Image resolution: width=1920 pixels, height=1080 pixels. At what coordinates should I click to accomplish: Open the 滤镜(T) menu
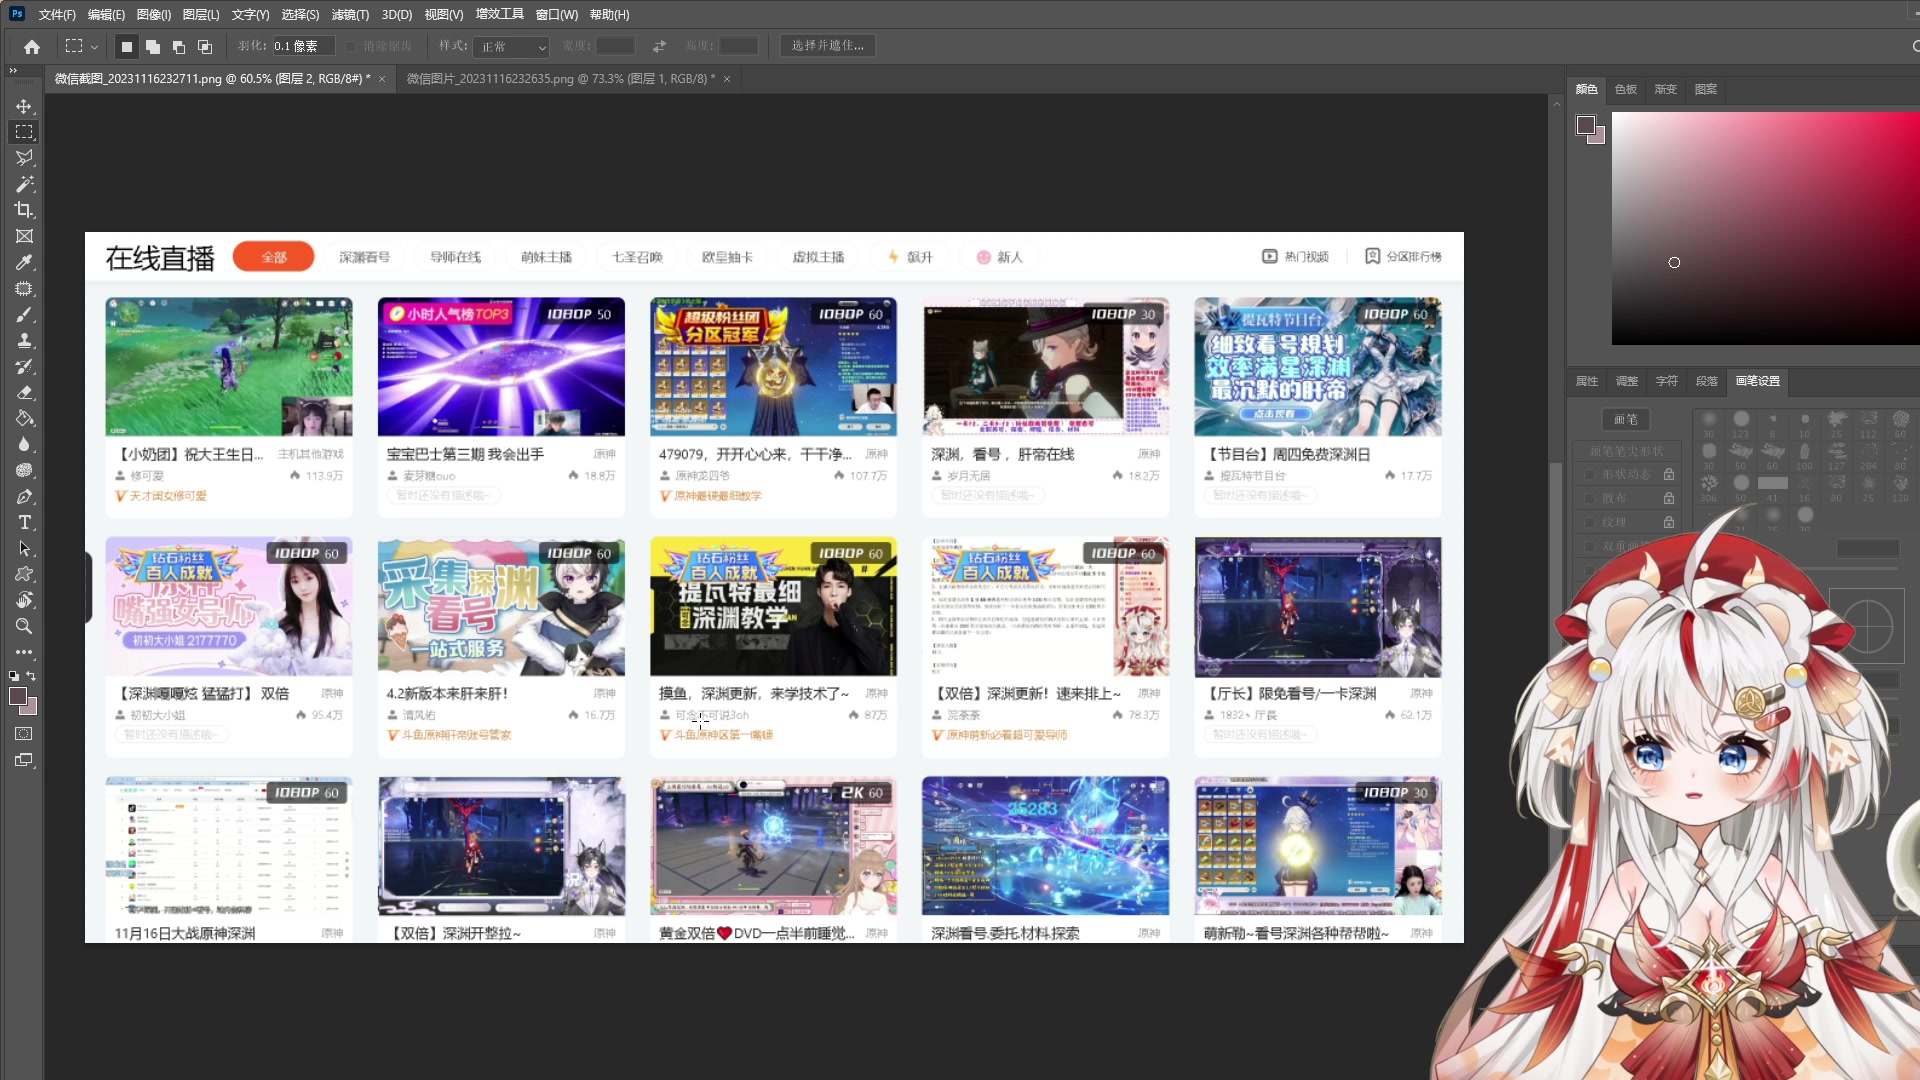pos(350,14)
